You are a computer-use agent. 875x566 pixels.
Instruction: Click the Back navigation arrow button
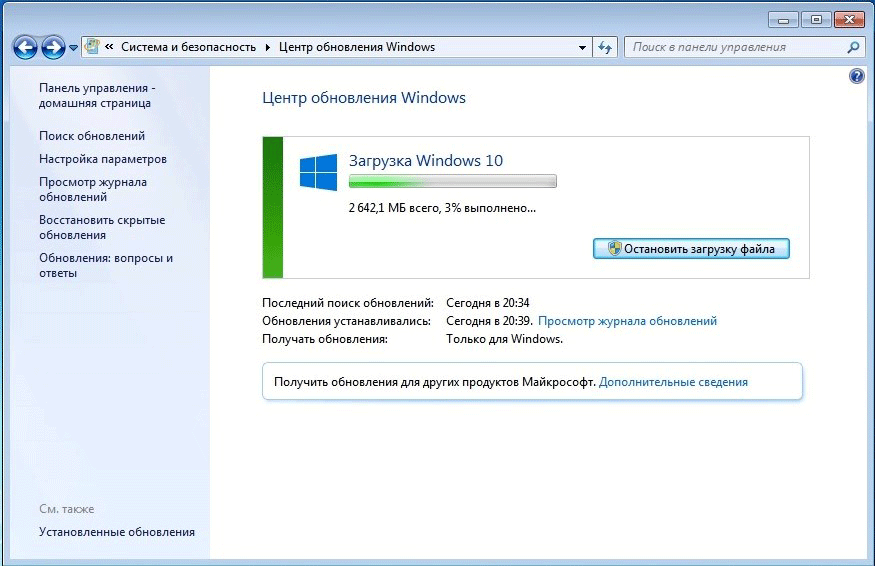(x=25, y=47)
